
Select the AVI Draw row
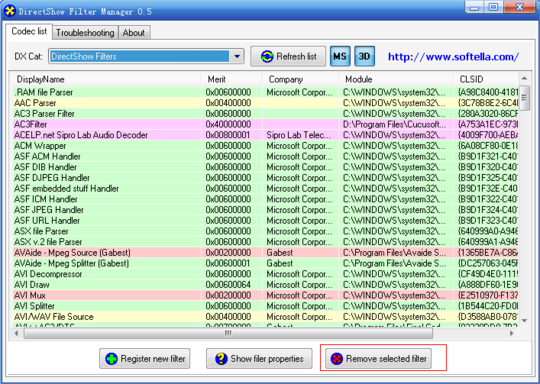tap(266, 284)
